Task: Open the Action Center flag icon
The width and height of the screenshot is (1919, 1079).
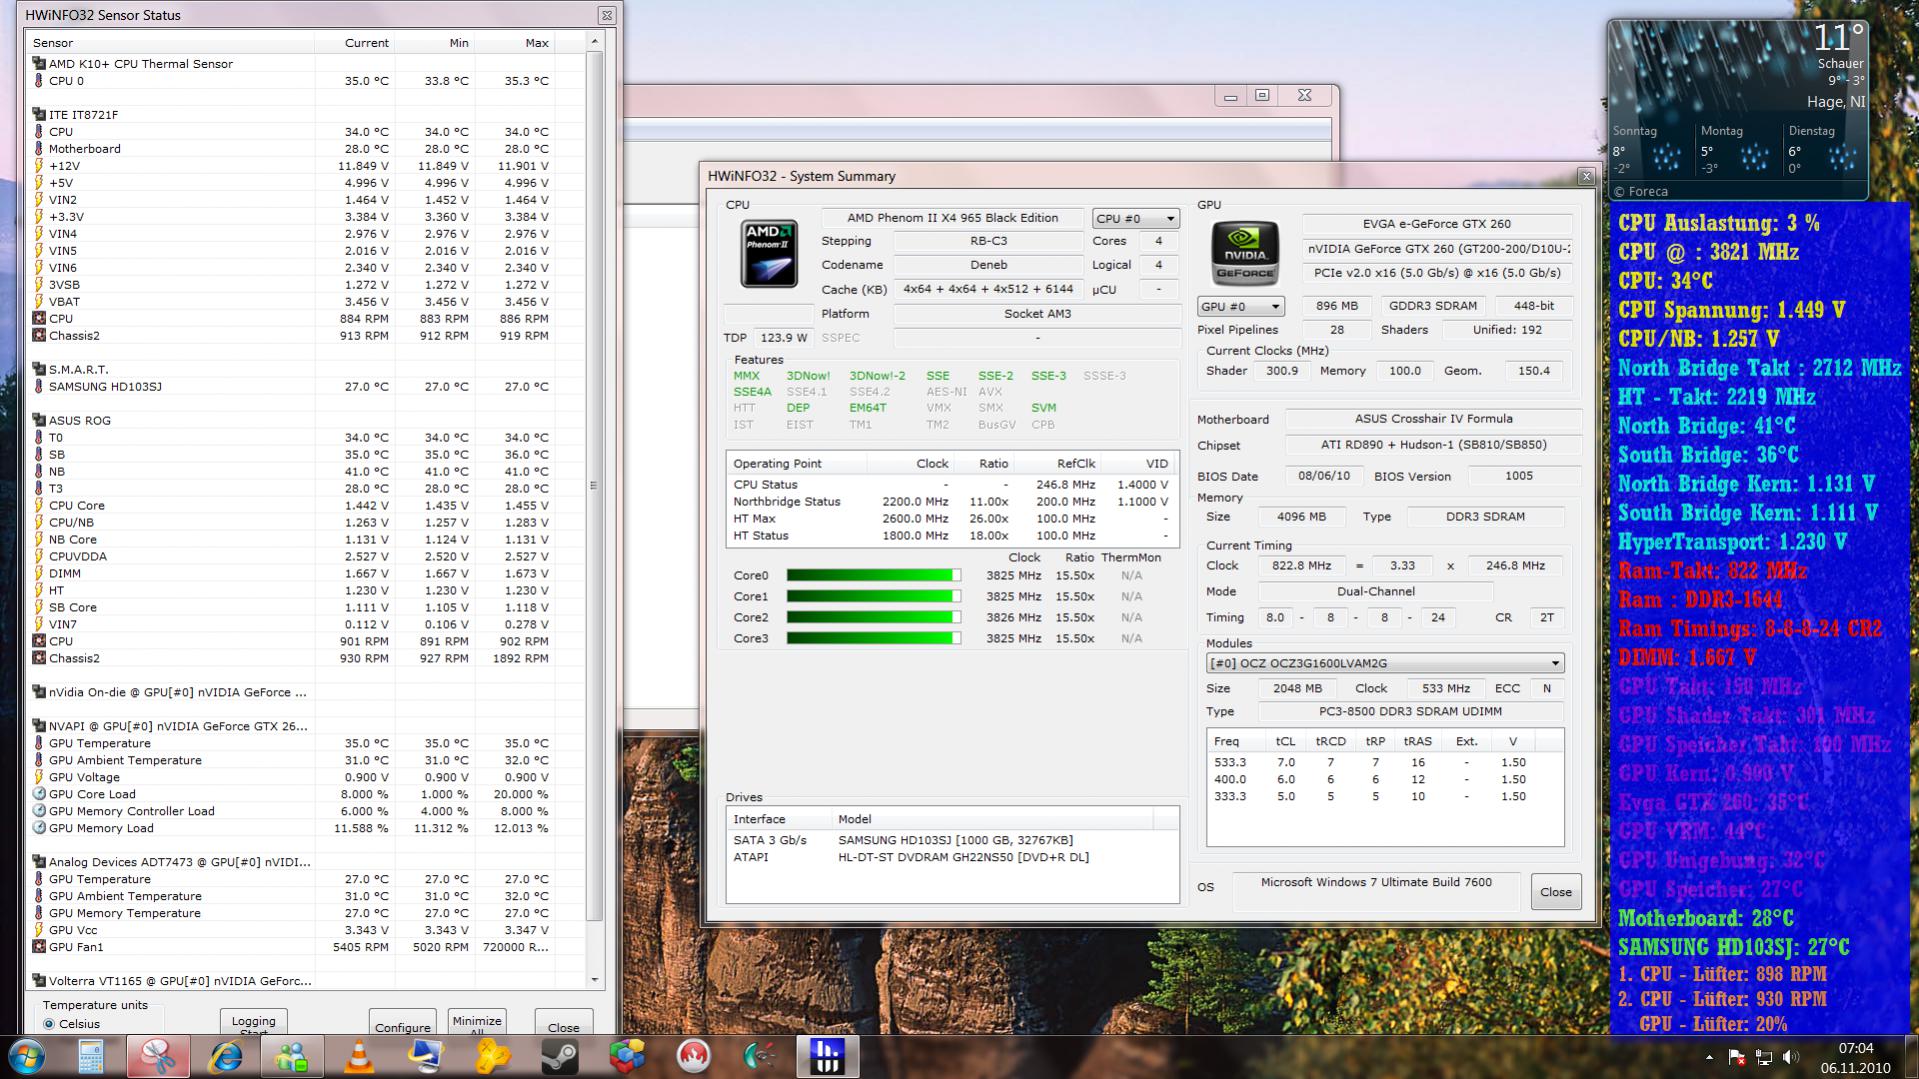Action: coord(1736,1057)
